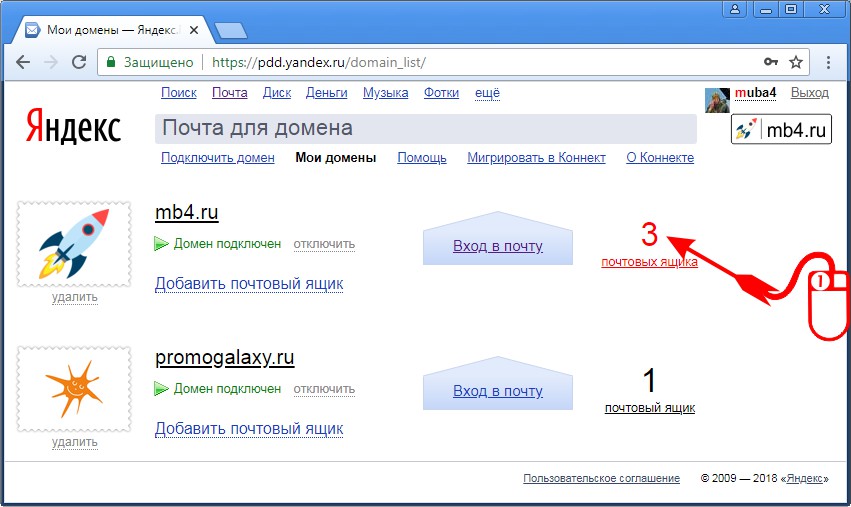Open the muba4 account menu

click(755, 93)
